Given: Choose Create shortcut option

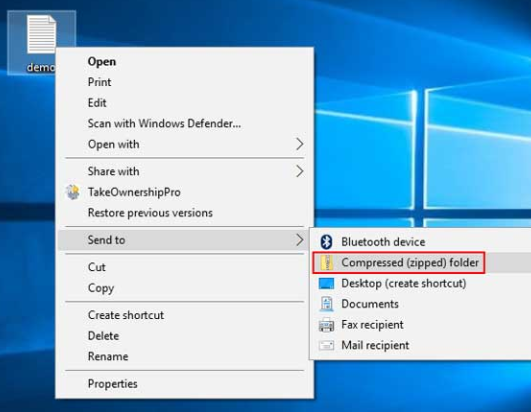Looking at the screenshot, I should 126,315.
